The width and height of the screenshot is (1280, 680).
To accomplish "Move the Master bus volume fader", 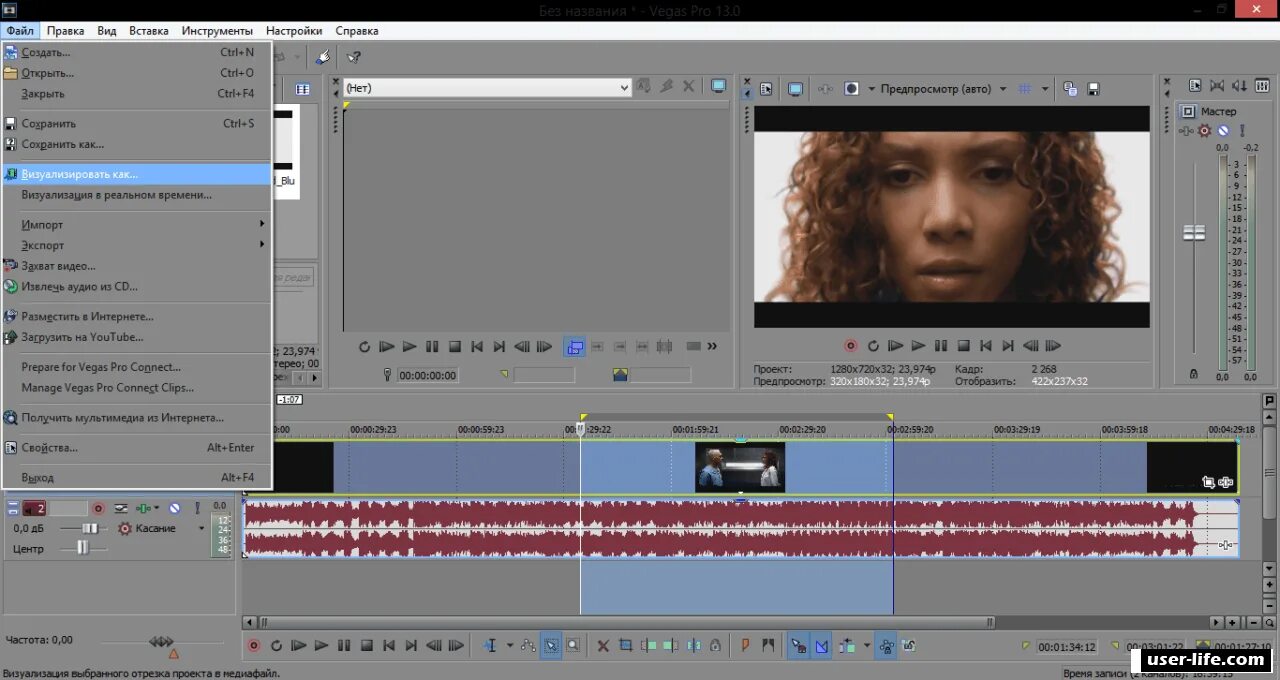I will tap(1194, 232).
